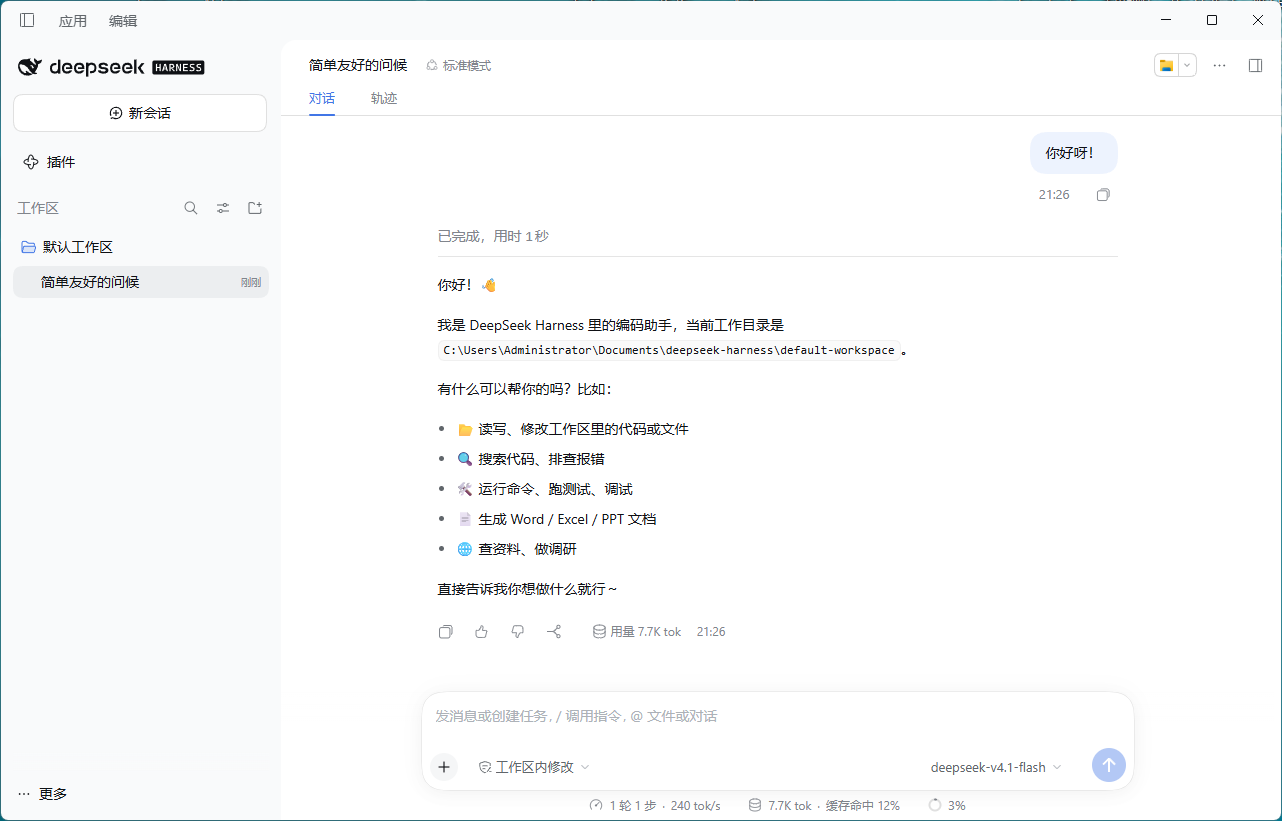
Task: Click the bullet 生成 Word / Excel / PPT 文档
Action: [x=557, y=519]
